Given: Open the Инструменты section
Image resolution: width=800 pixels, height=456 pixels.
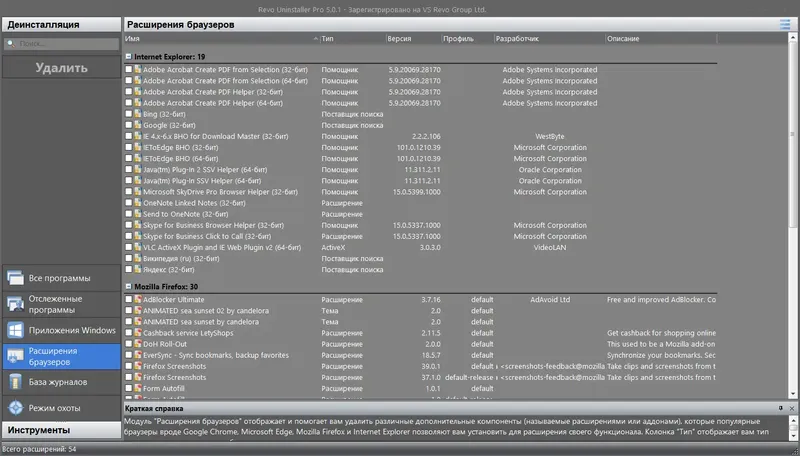Looking at the screenshot, I should pyautogui.click(x=61, y=430).
